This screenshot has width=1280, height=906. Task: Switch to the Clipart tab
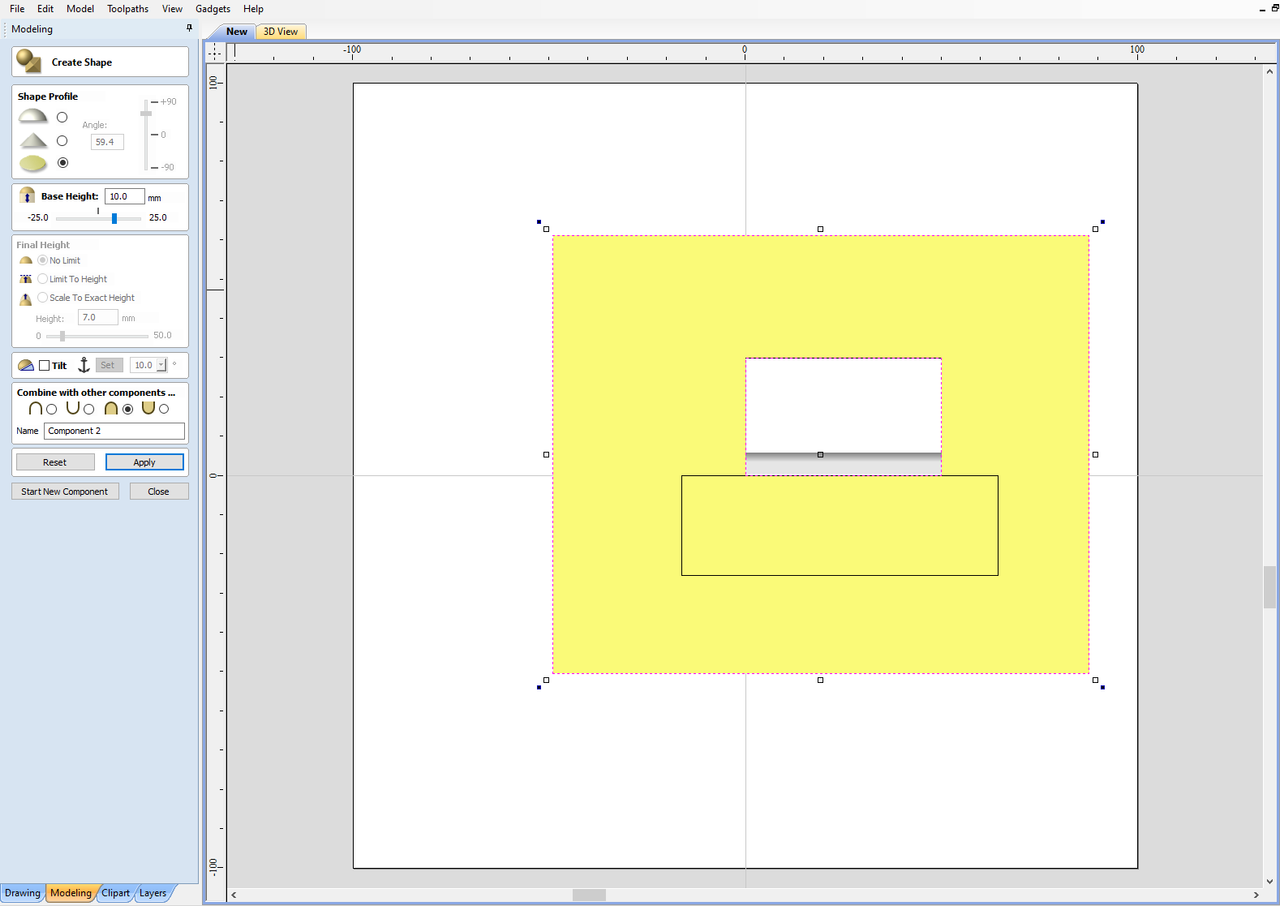(x=116, y=893)
